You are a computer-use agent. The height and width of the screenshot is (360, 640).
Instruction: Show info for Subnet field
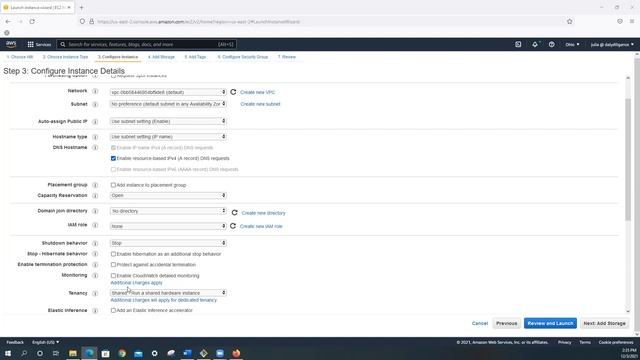[x=95, y=104]
